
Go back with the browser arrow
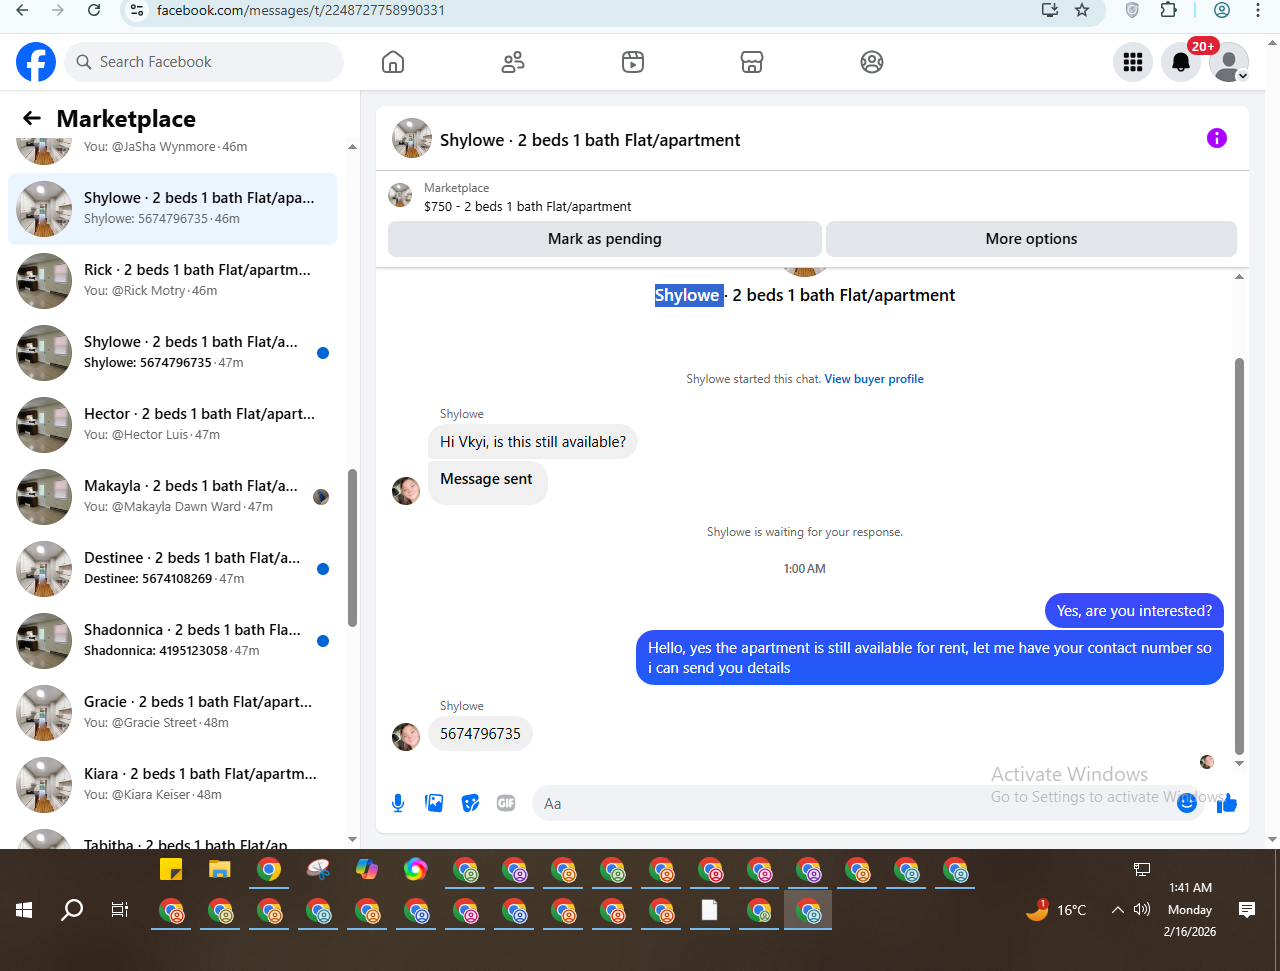click(x=22, y=10)
